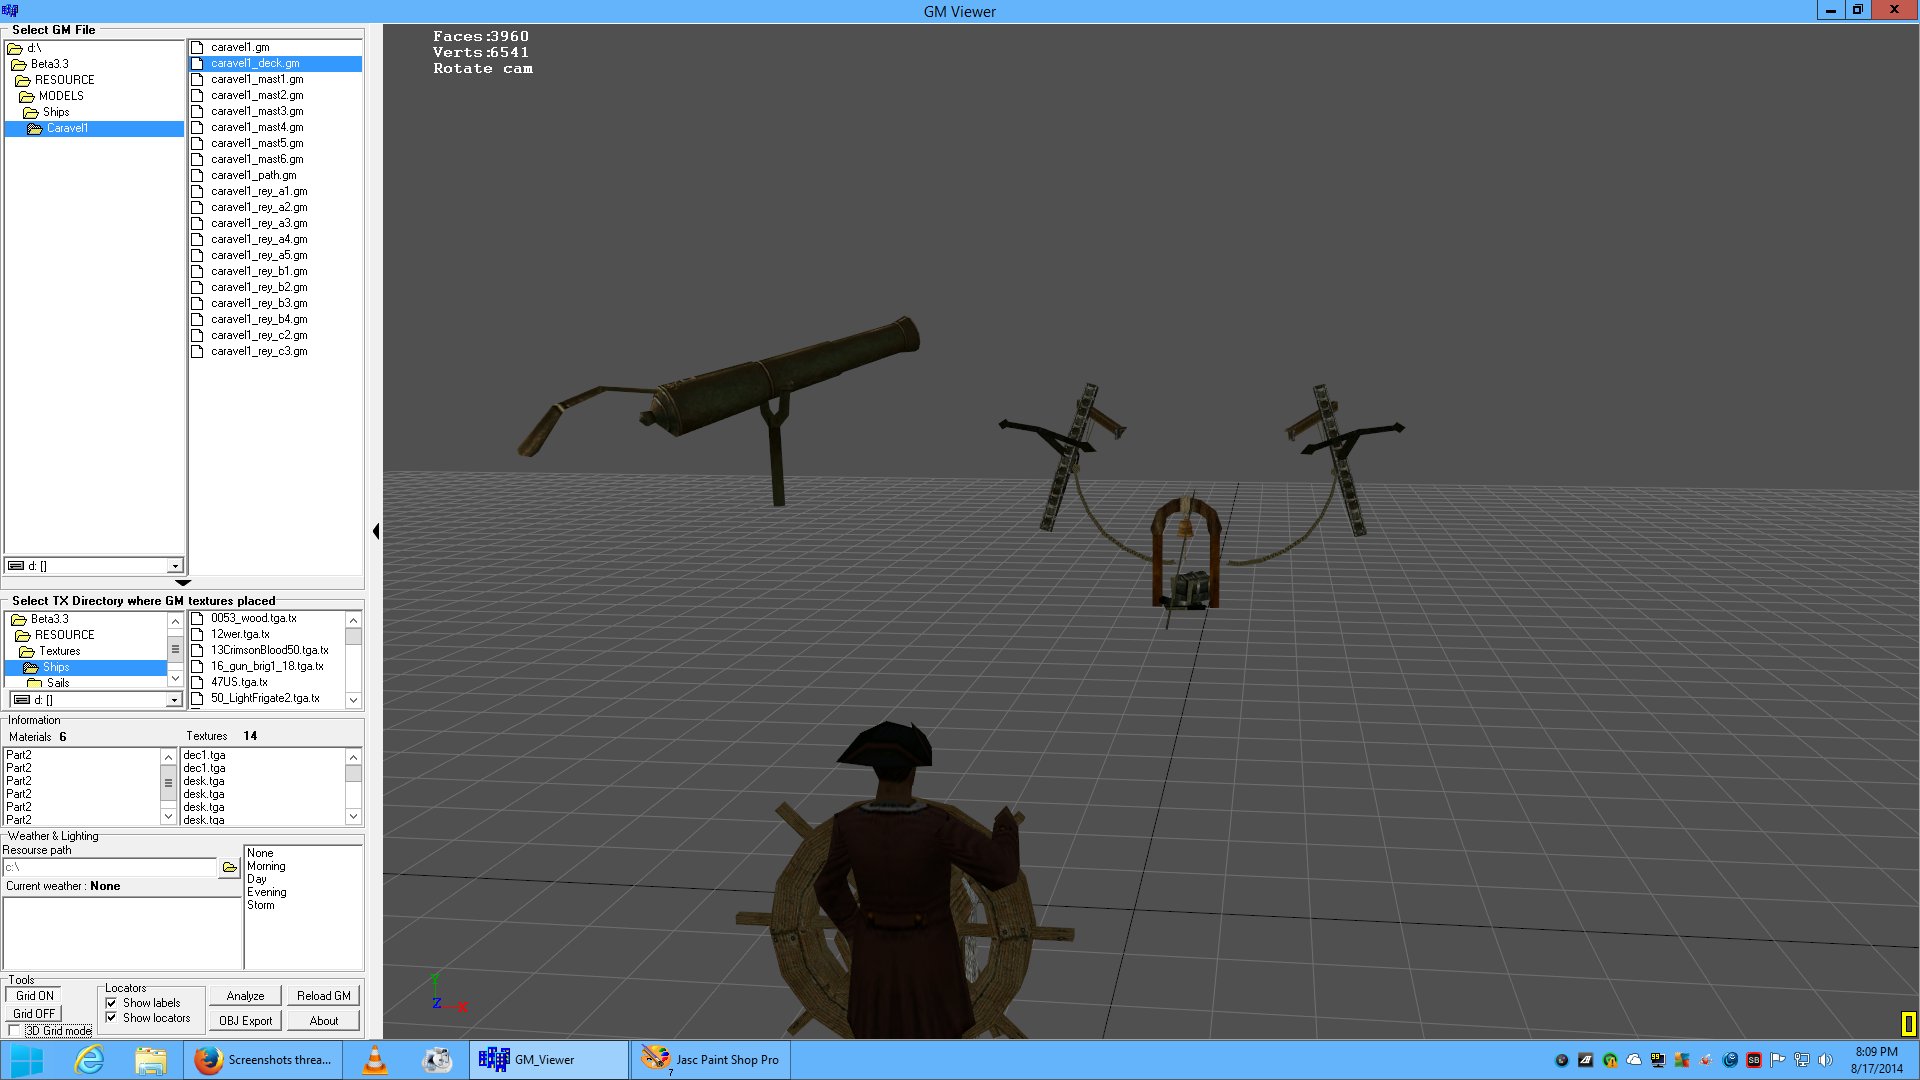
Task: Toggle the Show labels checkbox
Action: pyautogui.click(x=111, y=1003)
